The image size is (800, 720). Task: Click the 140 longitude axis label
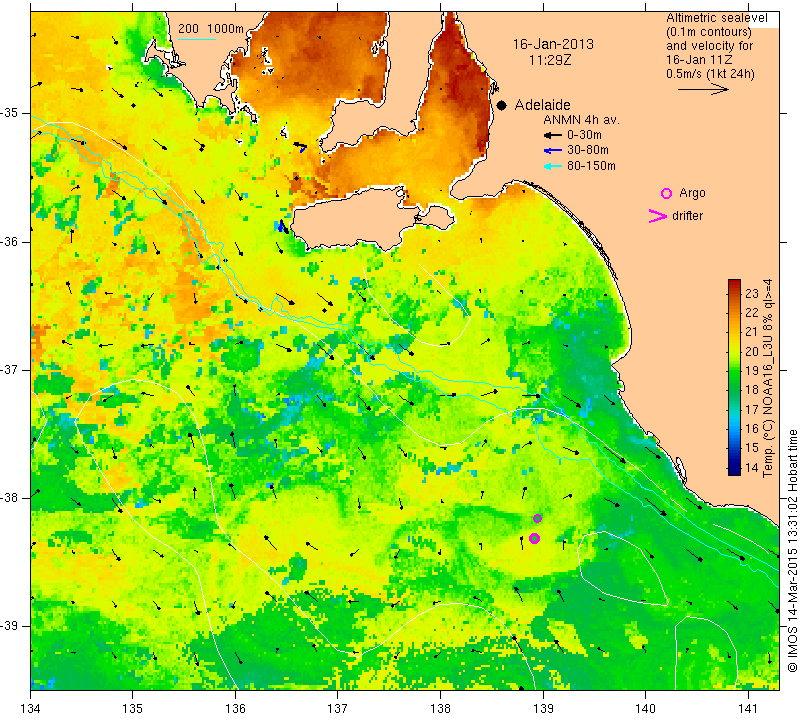pyautogui.click(x=645, y=708)
